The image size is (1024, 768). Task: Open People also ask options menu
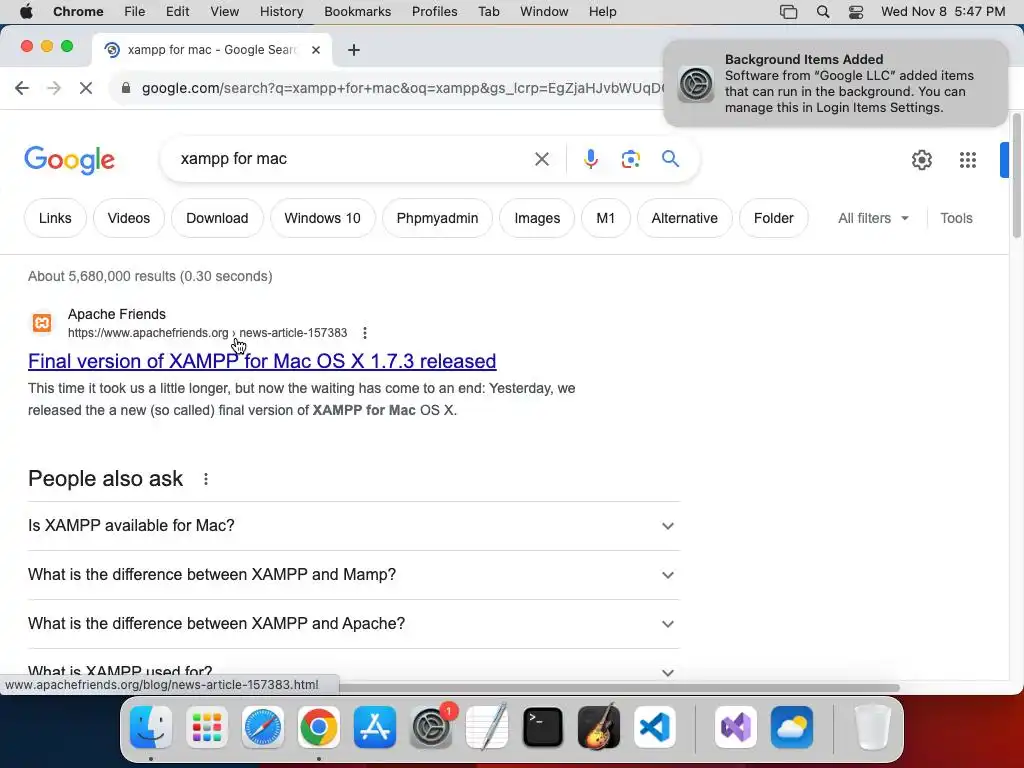[x=206, y=479]
